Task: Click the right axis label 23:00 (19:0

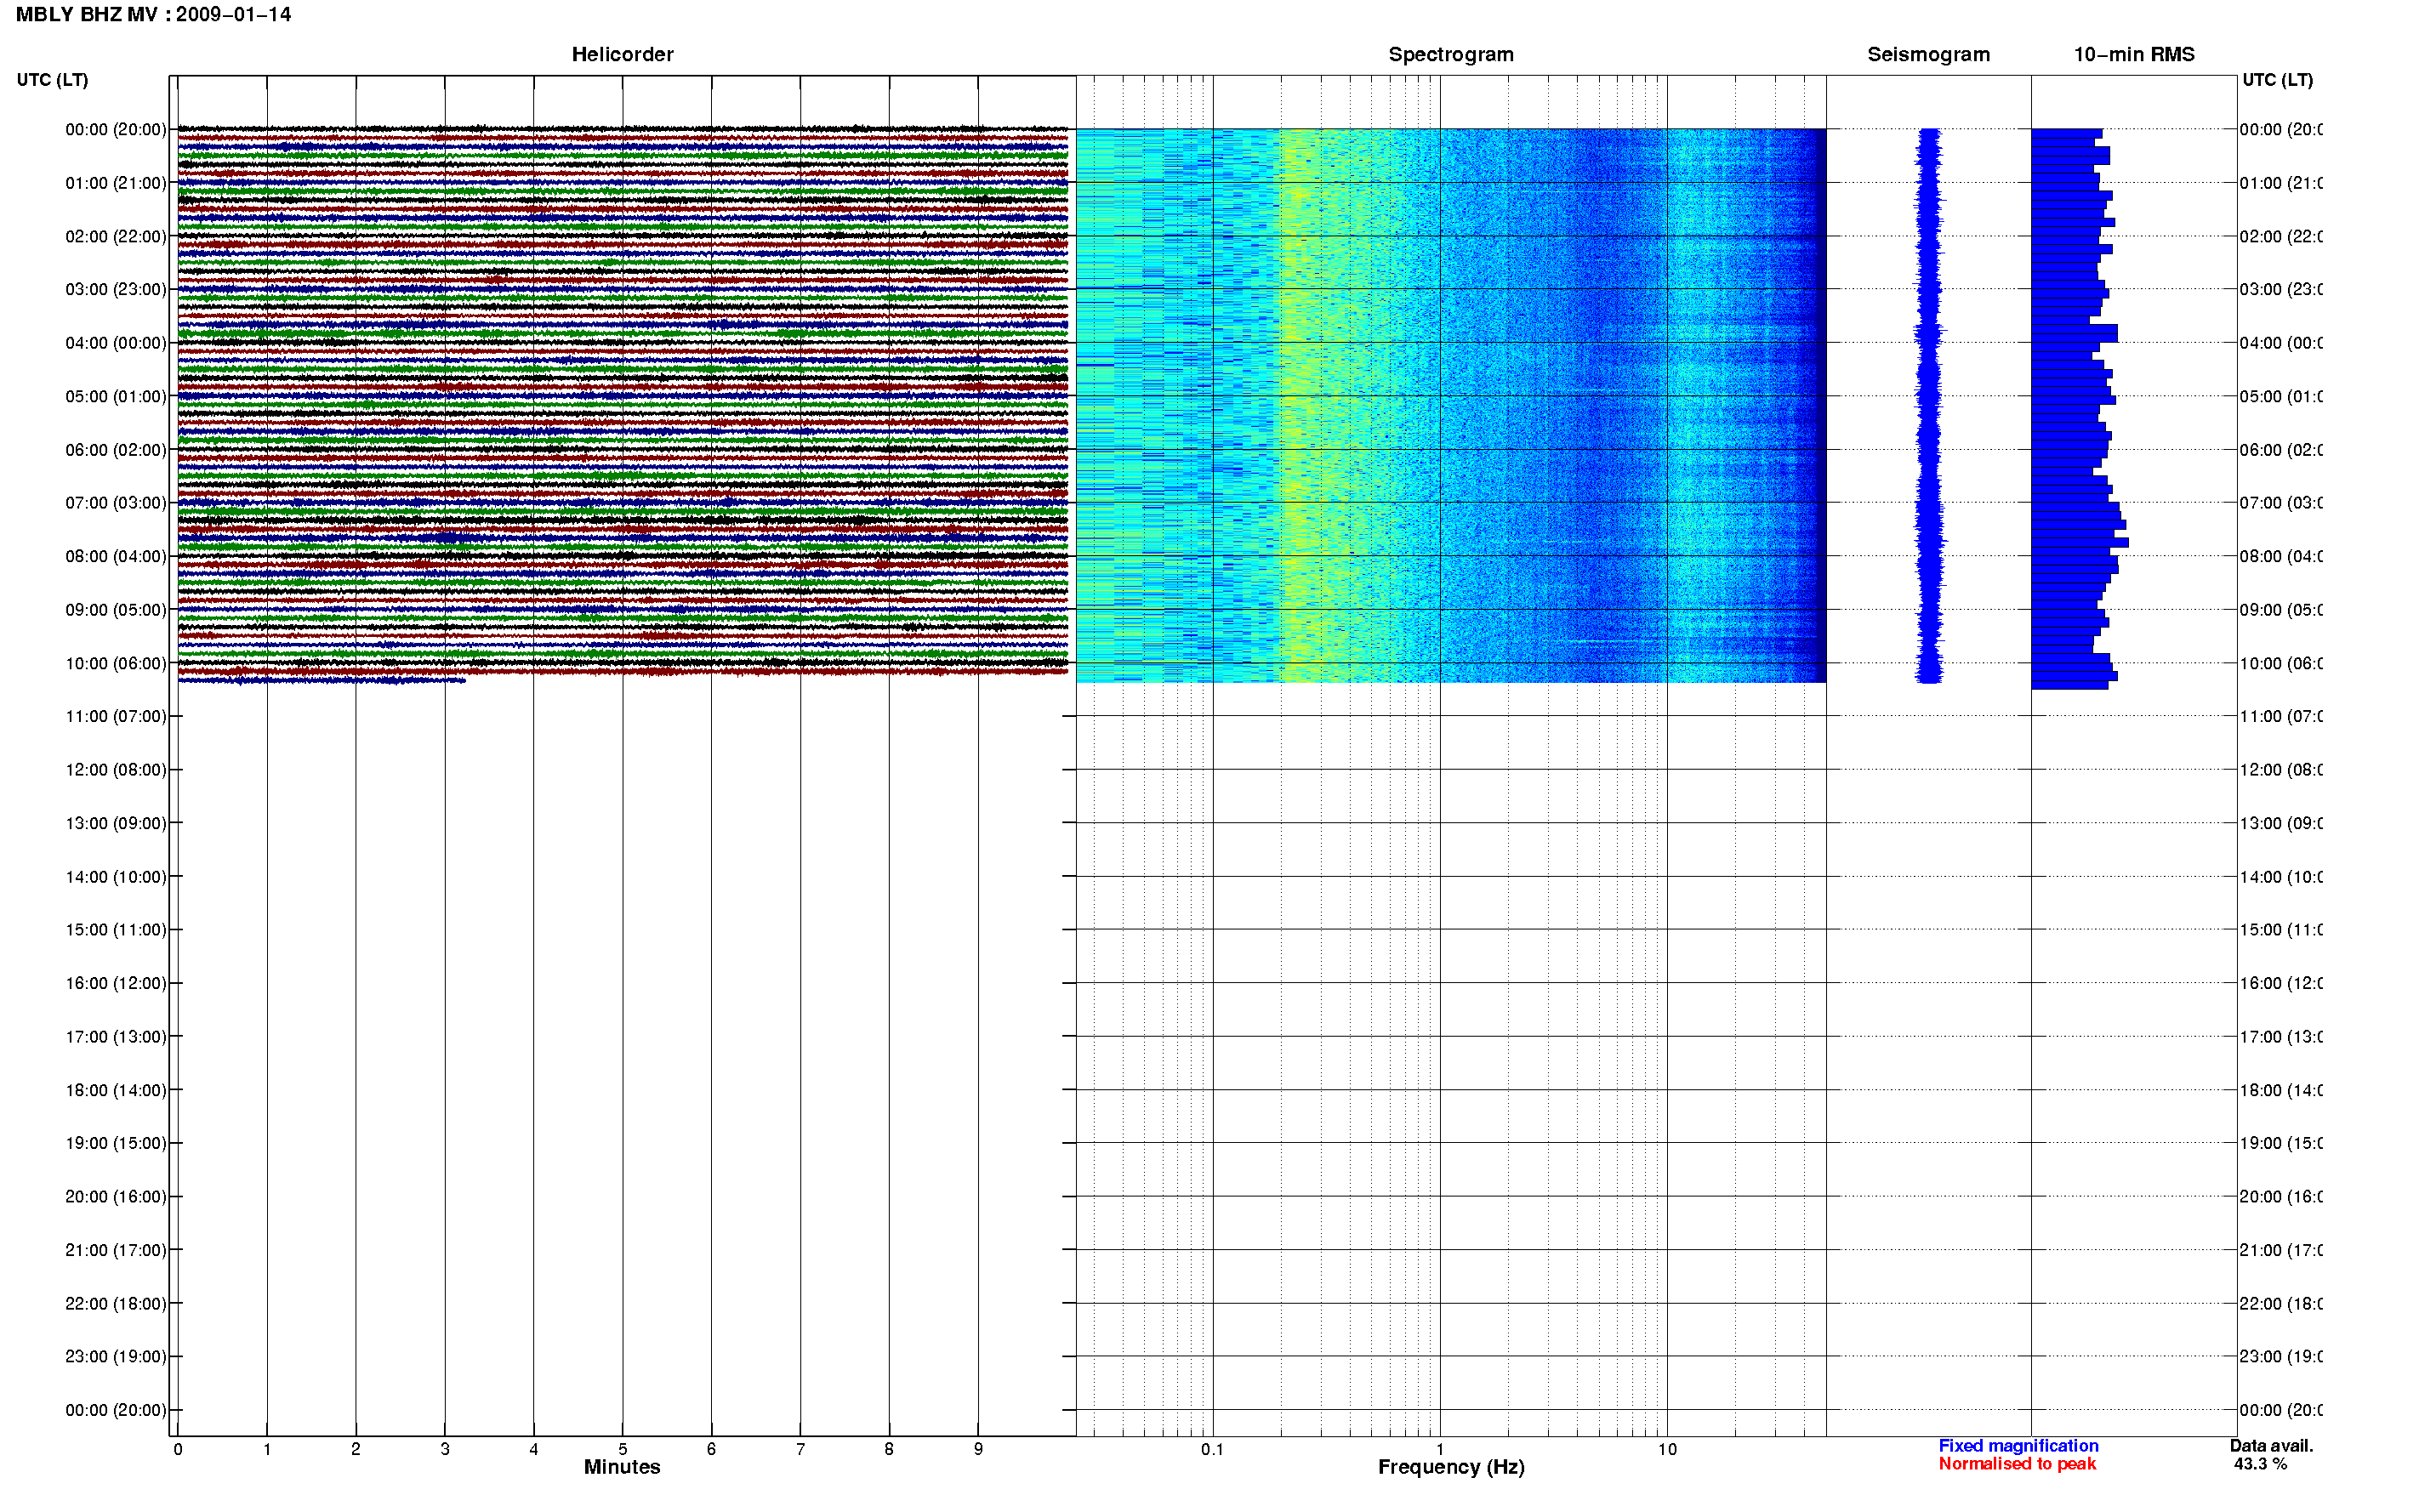Action: (2281, 1357)
